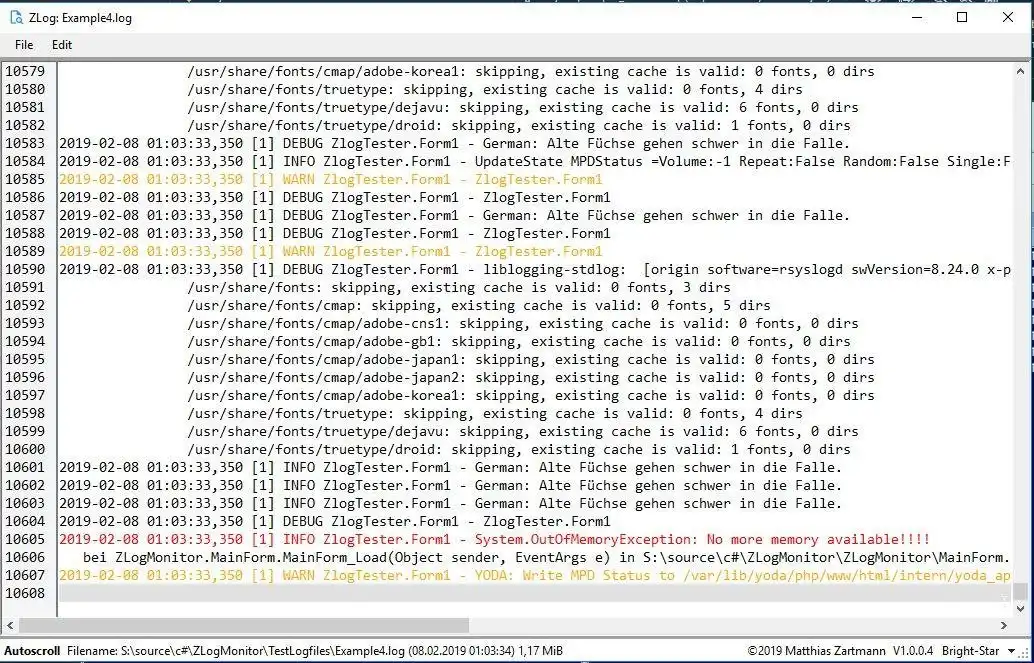Click the vertical scrollbar down arrow
The width and height of the screenshot is (1034, 663).
[x=1020, y=608]
